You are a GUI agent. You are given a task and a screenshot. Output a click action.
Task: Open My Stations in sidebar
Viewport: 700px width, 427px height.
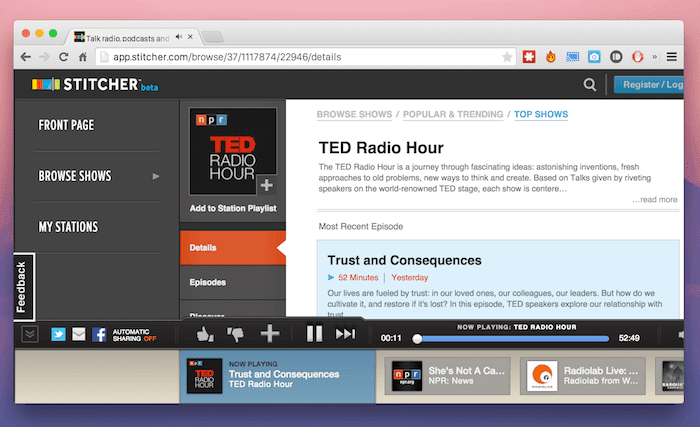click(68, 227)
